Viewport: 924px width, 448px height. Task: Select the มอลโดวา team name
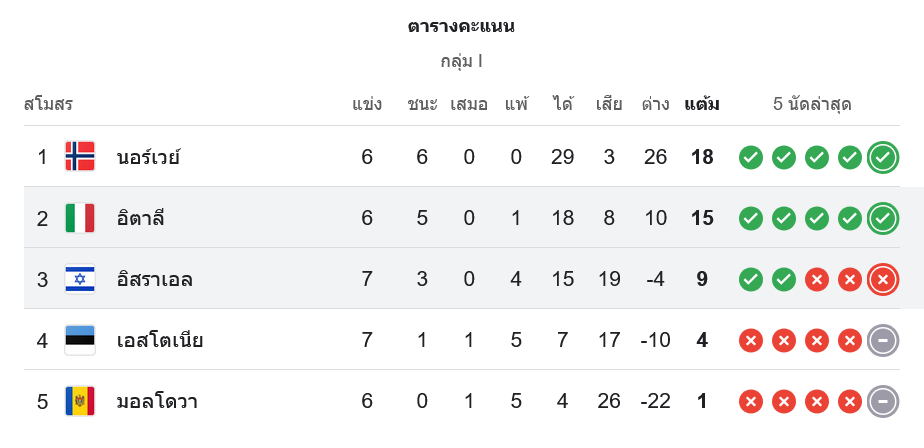(156, 401)
